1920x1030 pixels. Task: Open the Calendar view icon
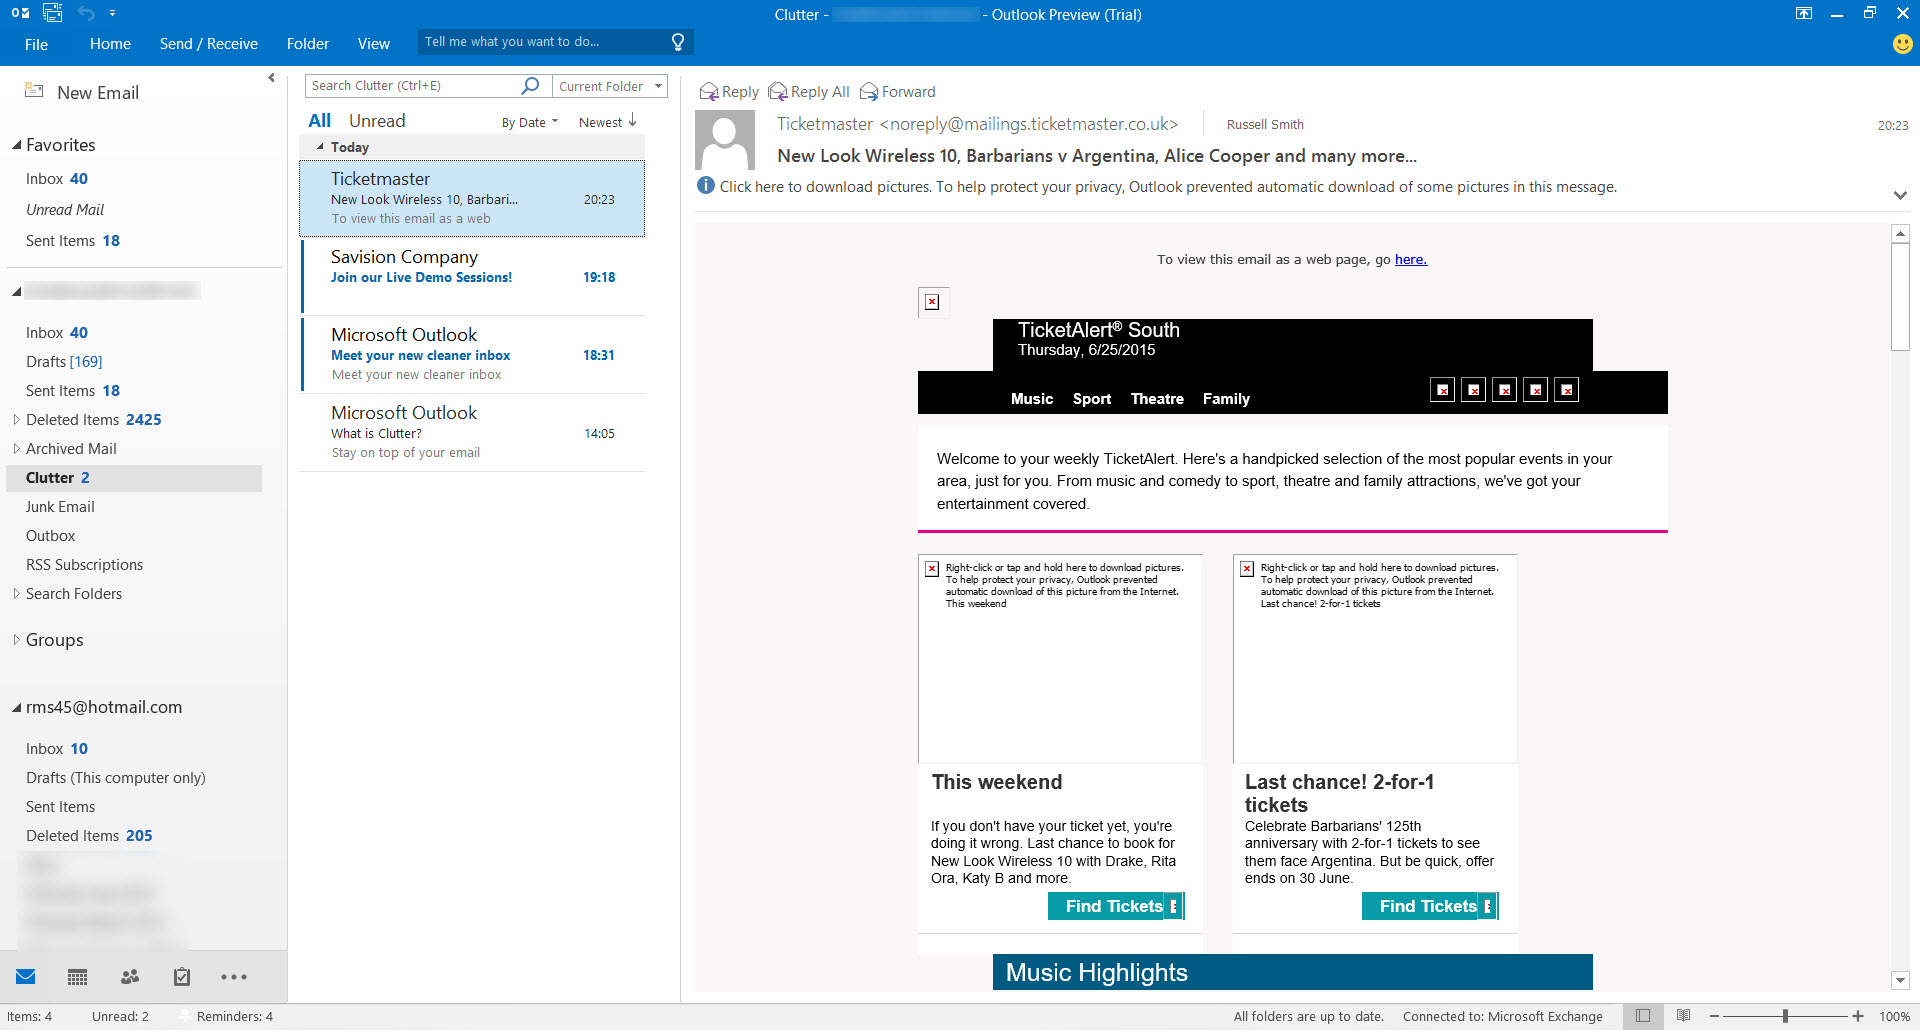point(77,977)
